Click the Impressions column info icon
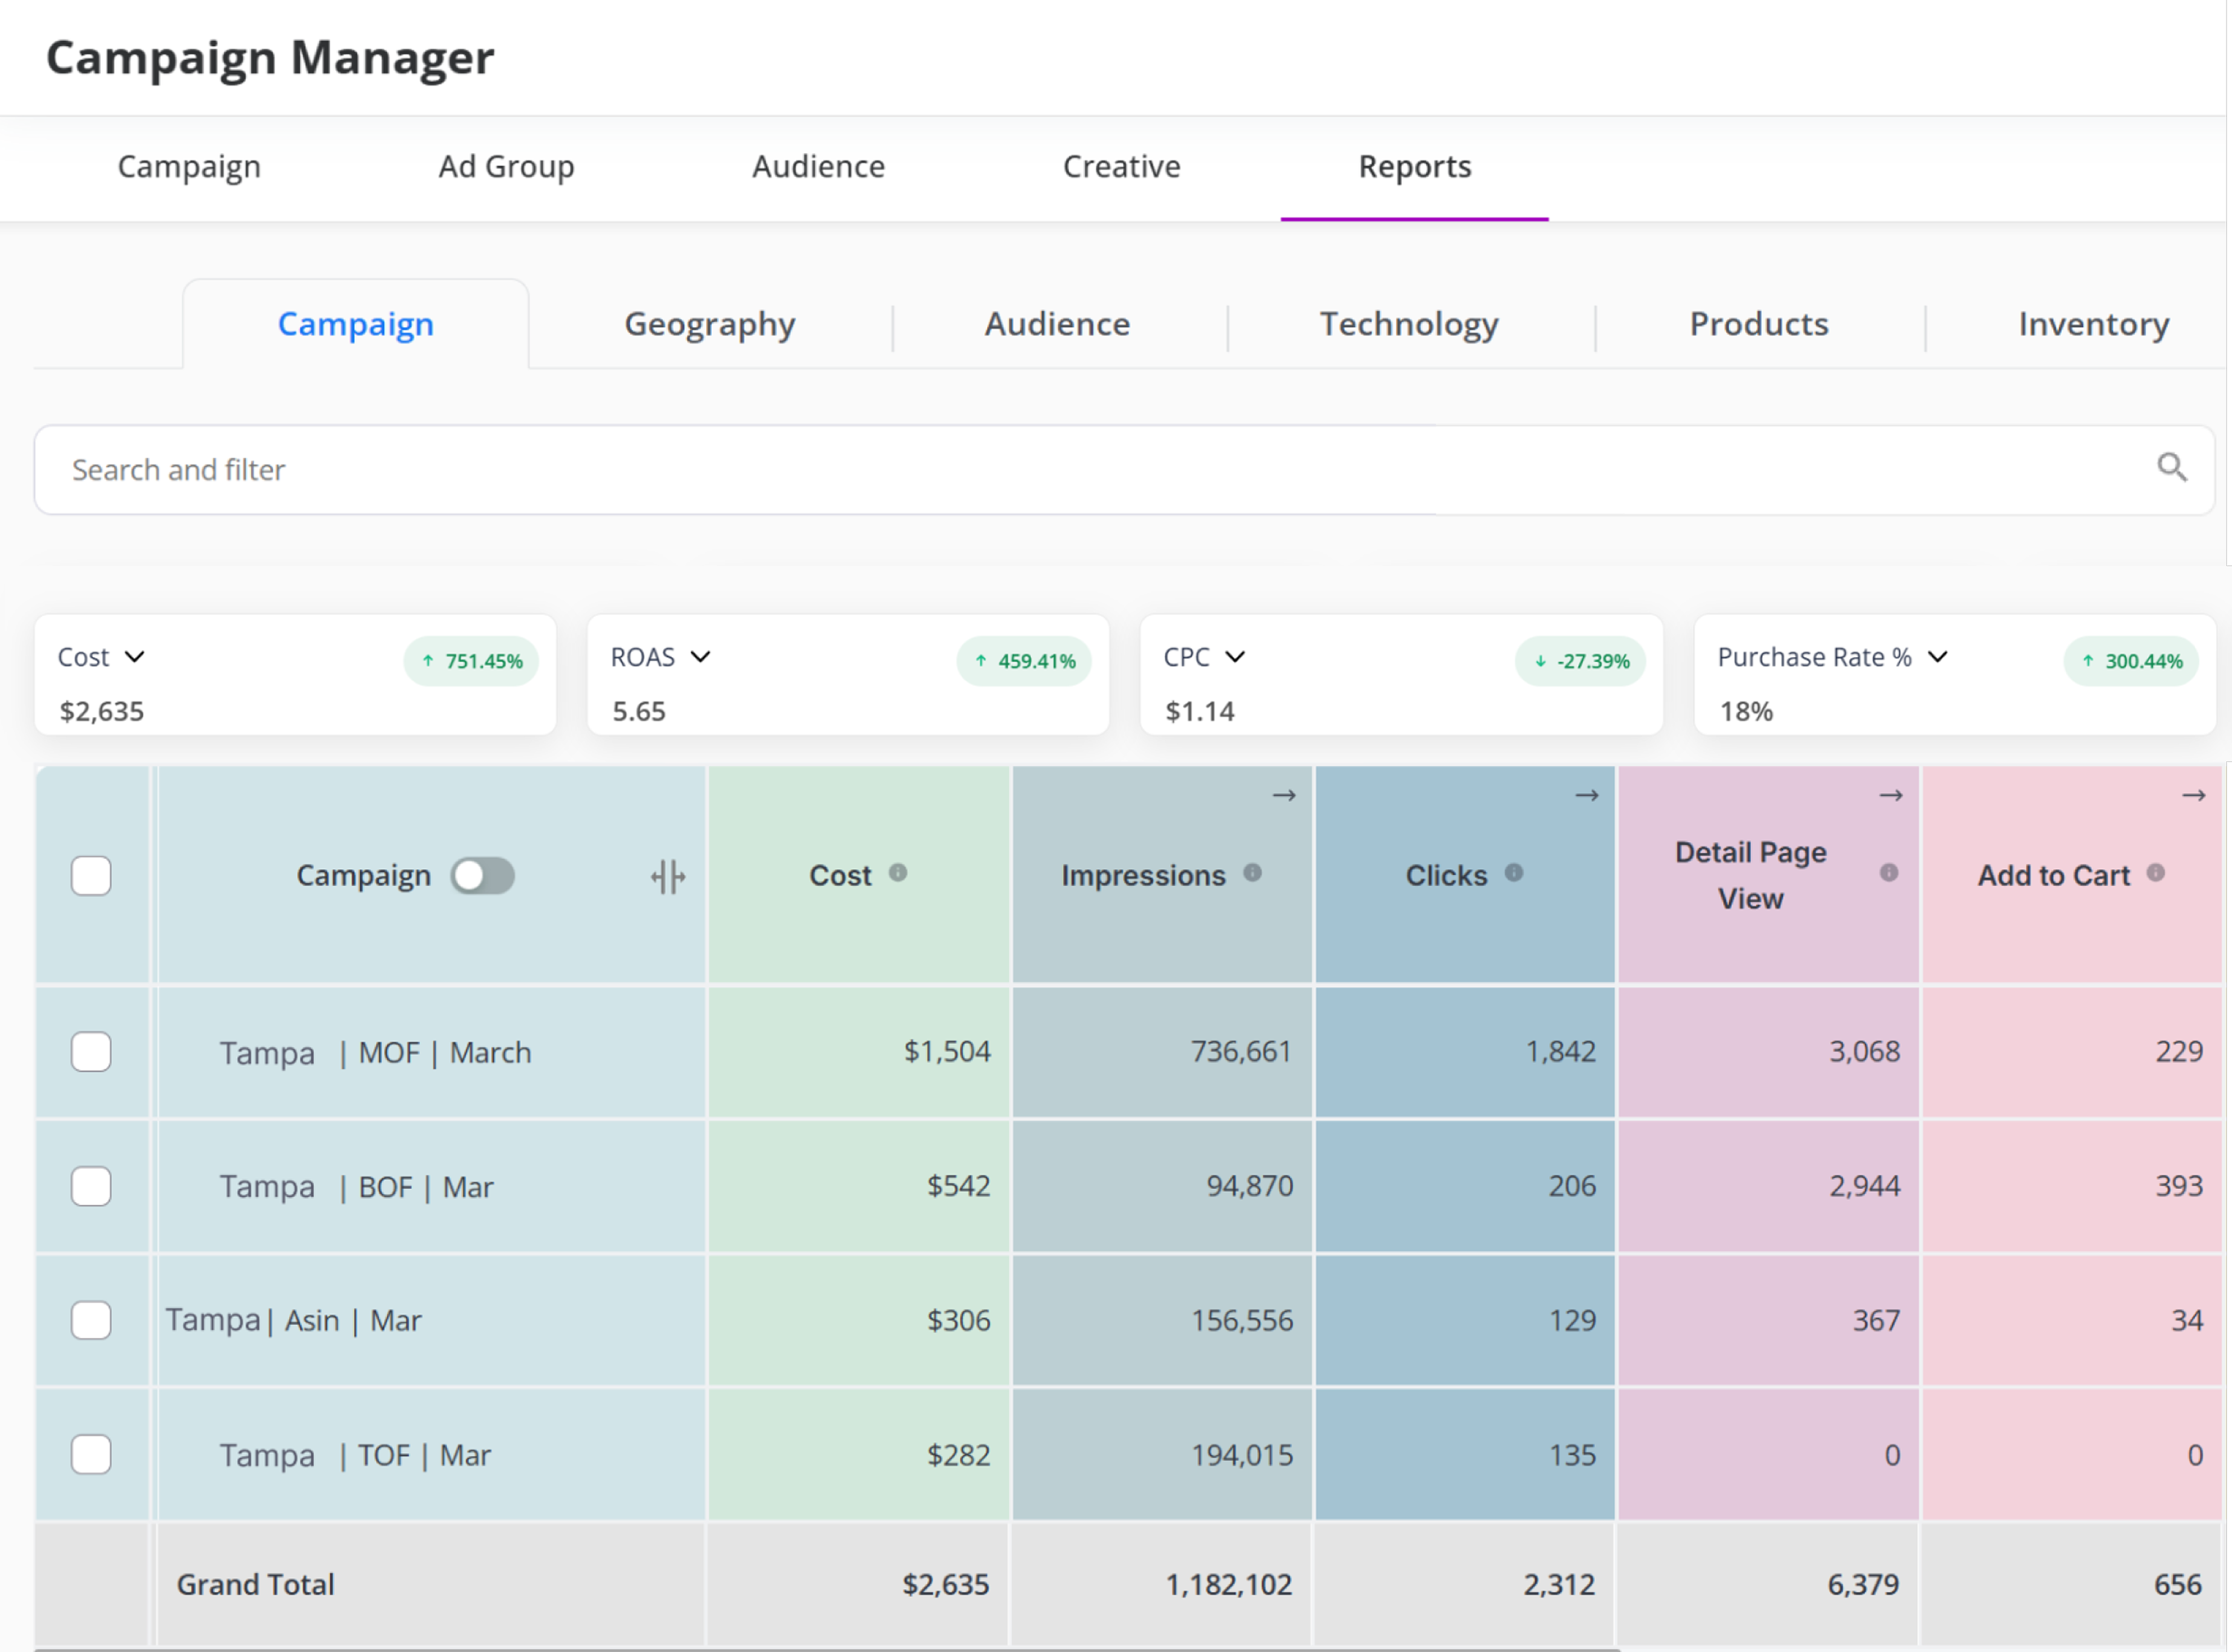This screenshot has width=2232, height=1652. point(1252,873)
